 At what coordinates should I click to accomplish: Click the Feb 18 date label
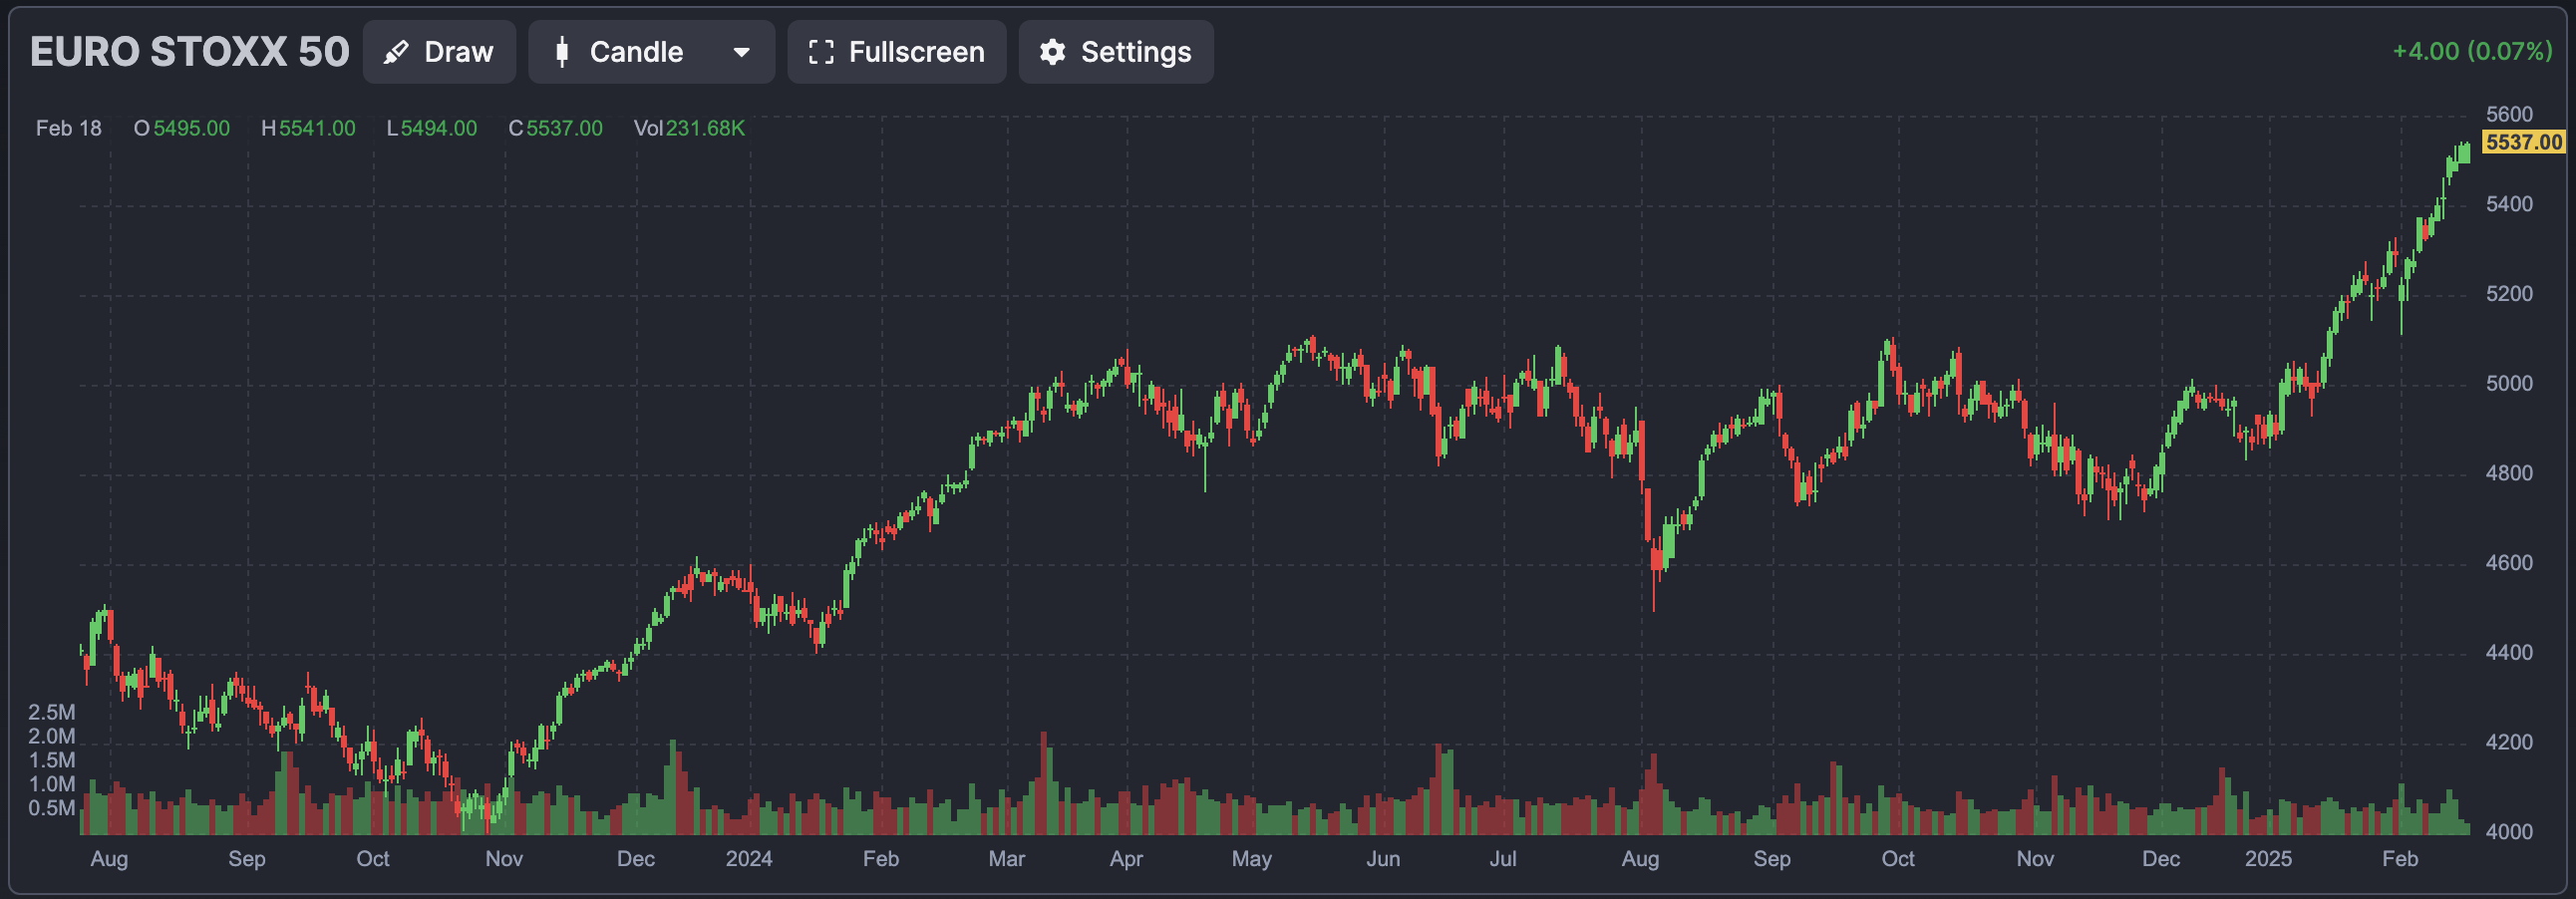[x=69, y=128]
